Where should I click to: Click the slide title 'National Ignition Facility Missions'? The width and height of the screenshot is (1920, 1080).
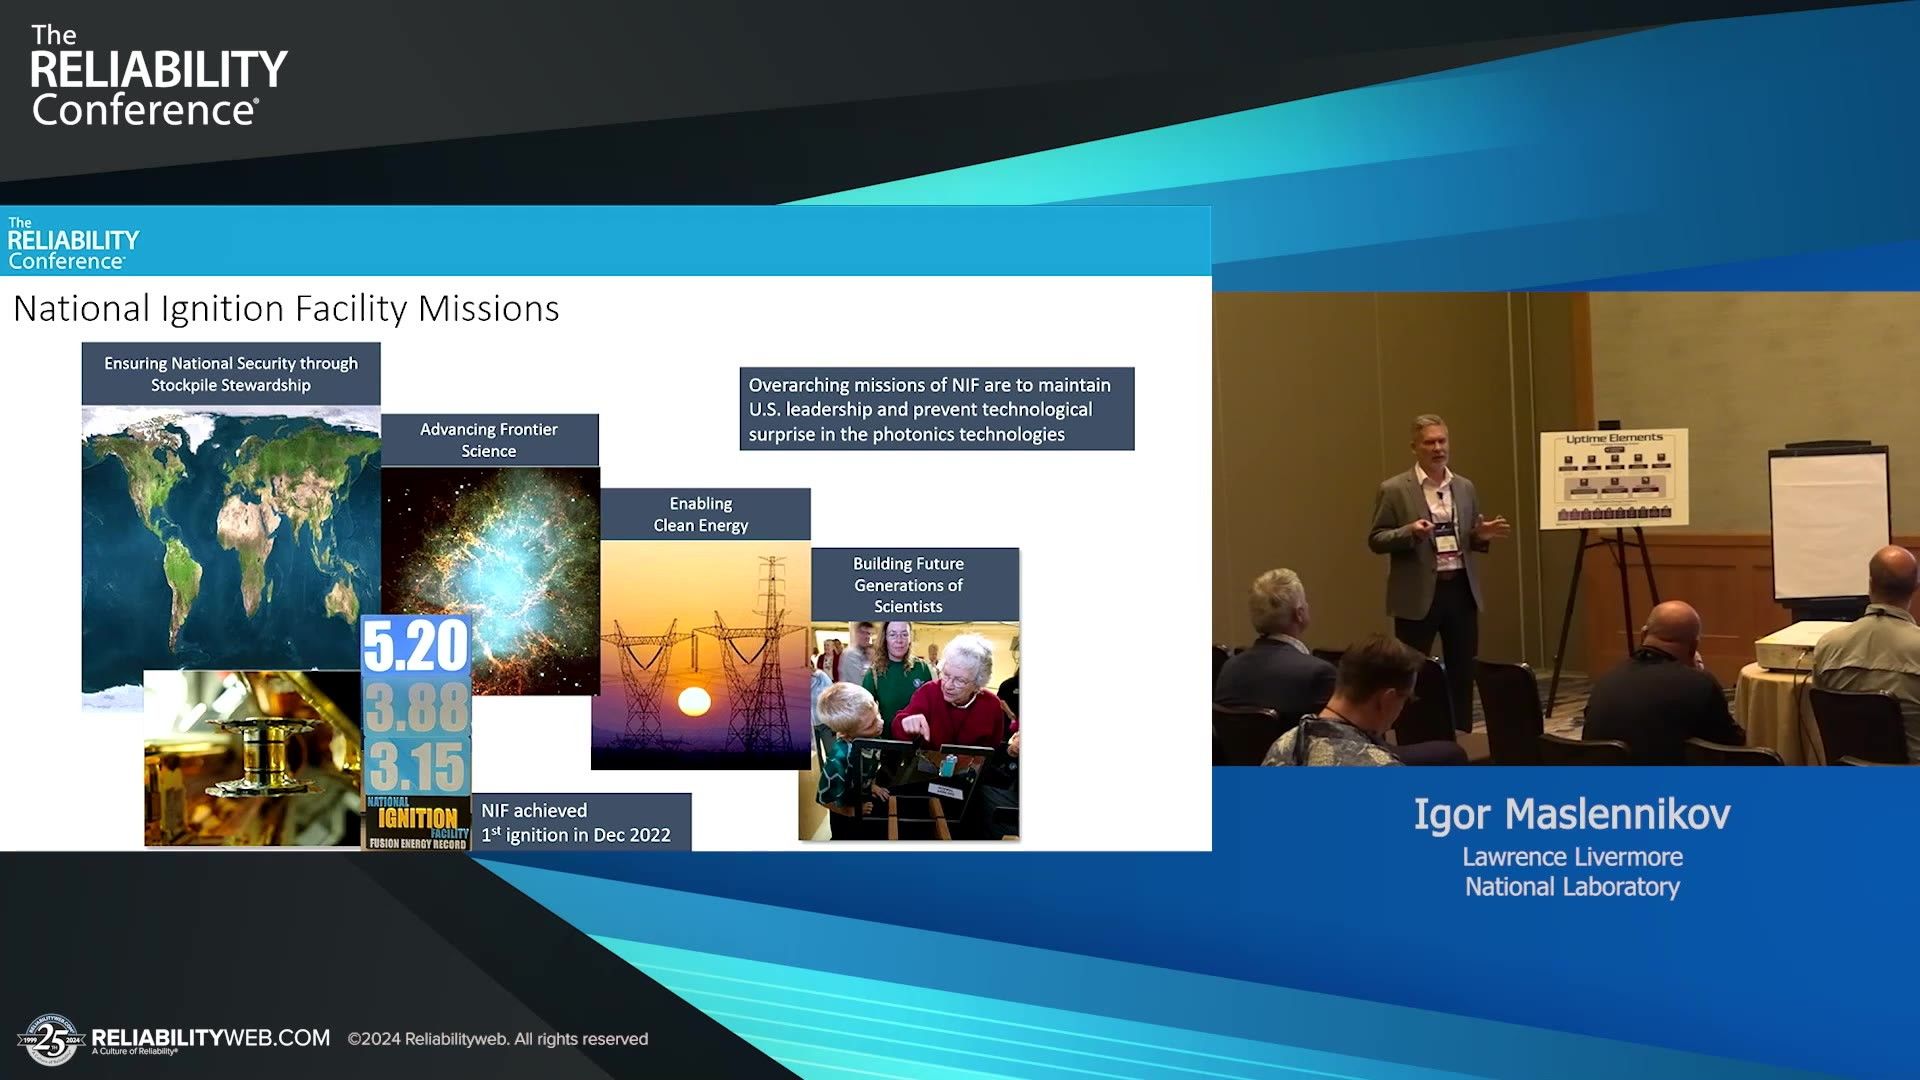[x=286, y=308]
